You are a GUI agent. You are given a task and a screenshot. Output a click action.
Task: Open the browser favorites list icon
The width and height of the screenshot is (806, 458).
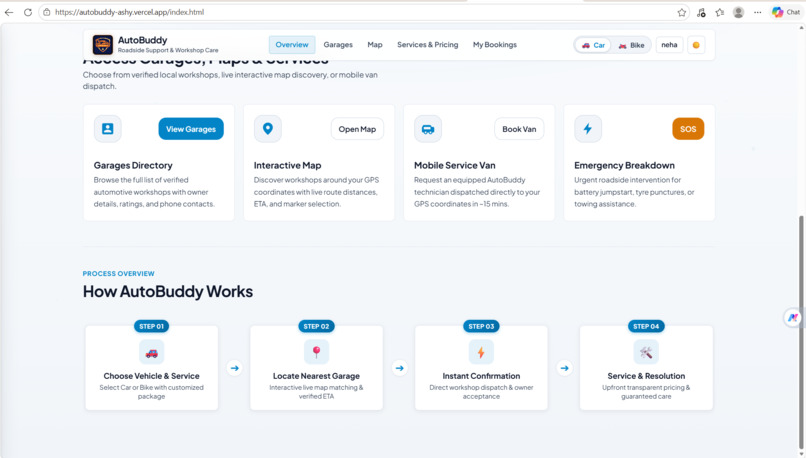click(x=720, y=12)
